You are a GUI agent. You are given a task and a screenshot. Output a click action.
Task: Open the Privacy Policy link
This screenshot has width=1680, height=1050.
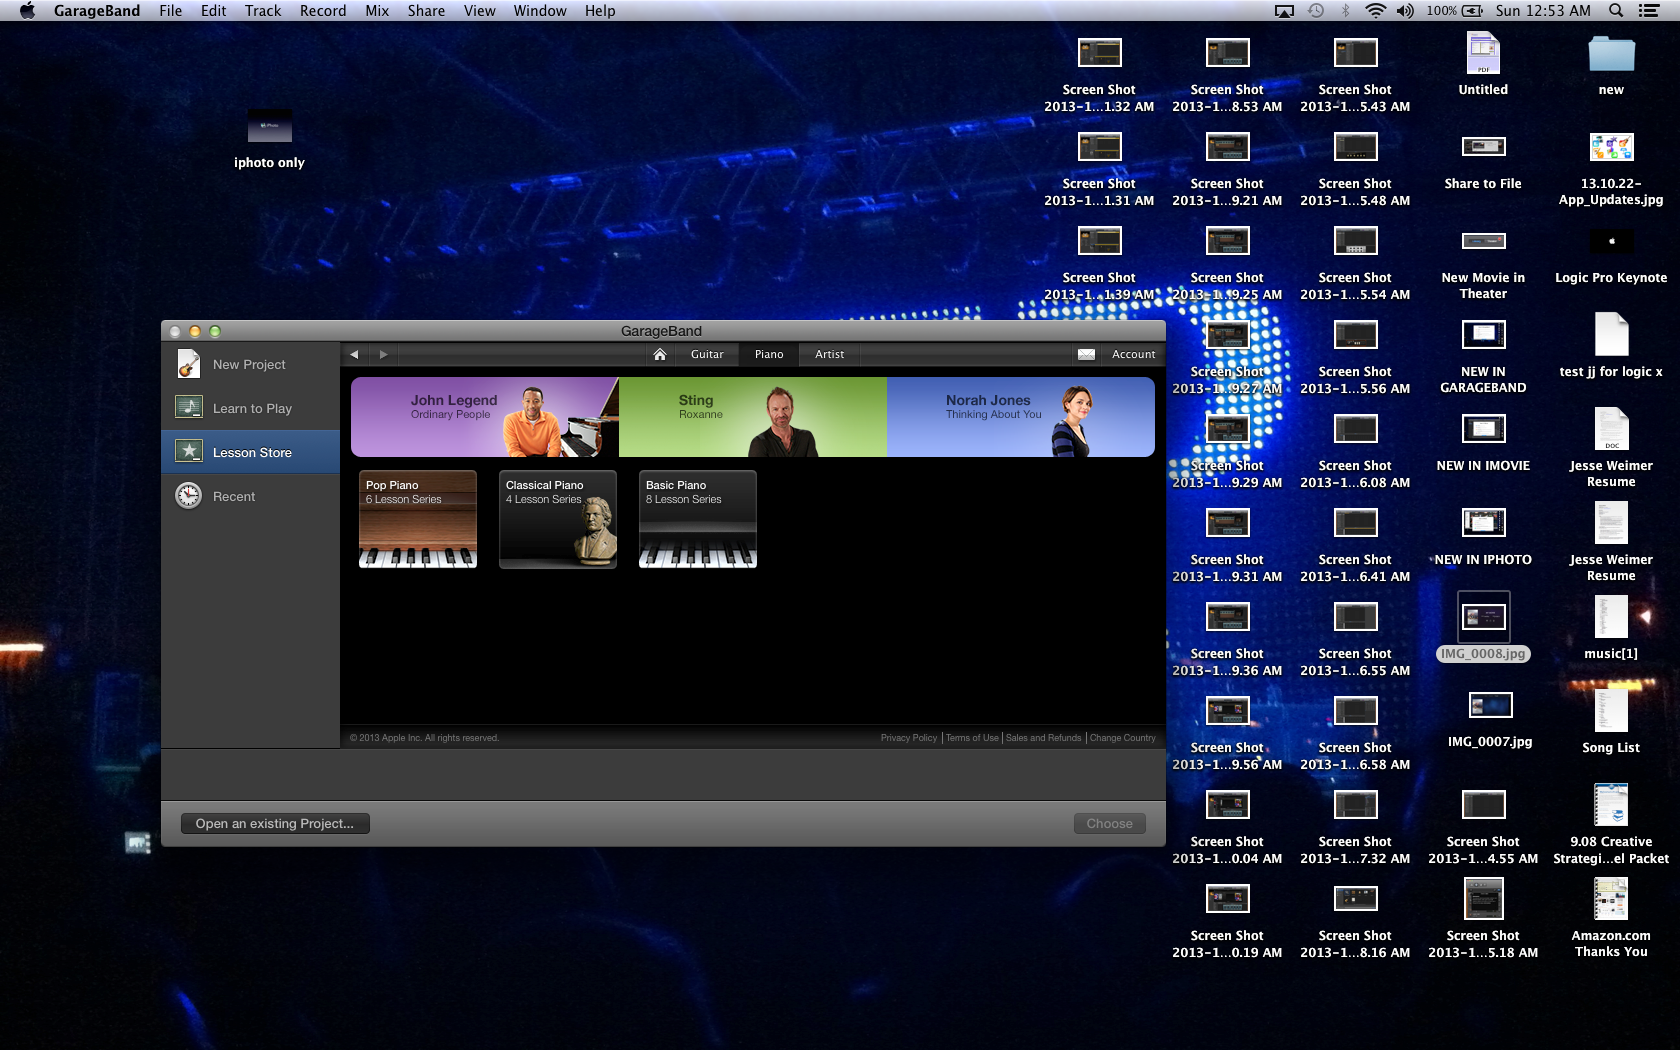(x=909, y=738)
